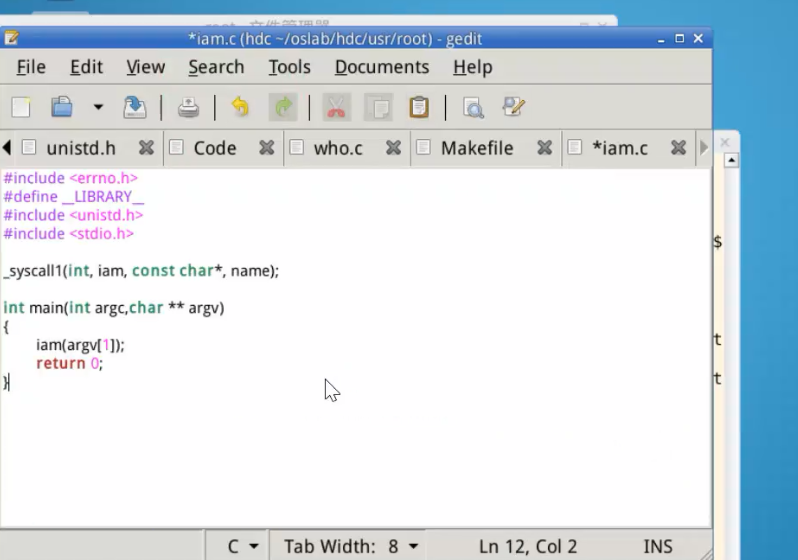Expand the recent files dropdown arrow

98,107
